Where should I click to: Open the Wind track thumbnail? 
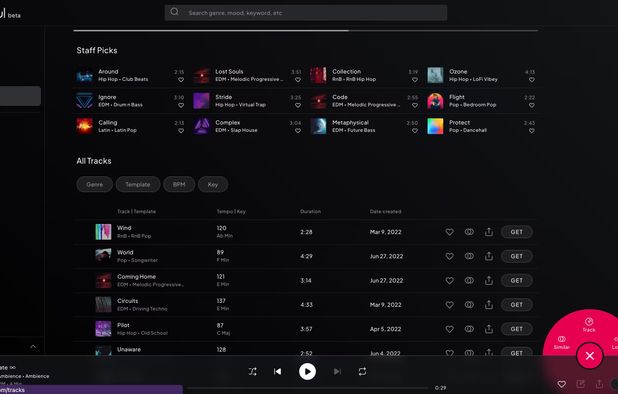[103, 232]
